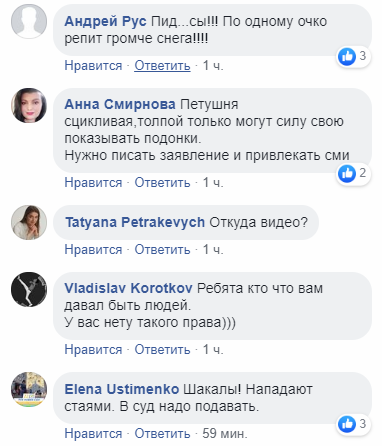Like Анна Смирнова's comment via Нравится
382x446 pixels.
tap(93, 183)
